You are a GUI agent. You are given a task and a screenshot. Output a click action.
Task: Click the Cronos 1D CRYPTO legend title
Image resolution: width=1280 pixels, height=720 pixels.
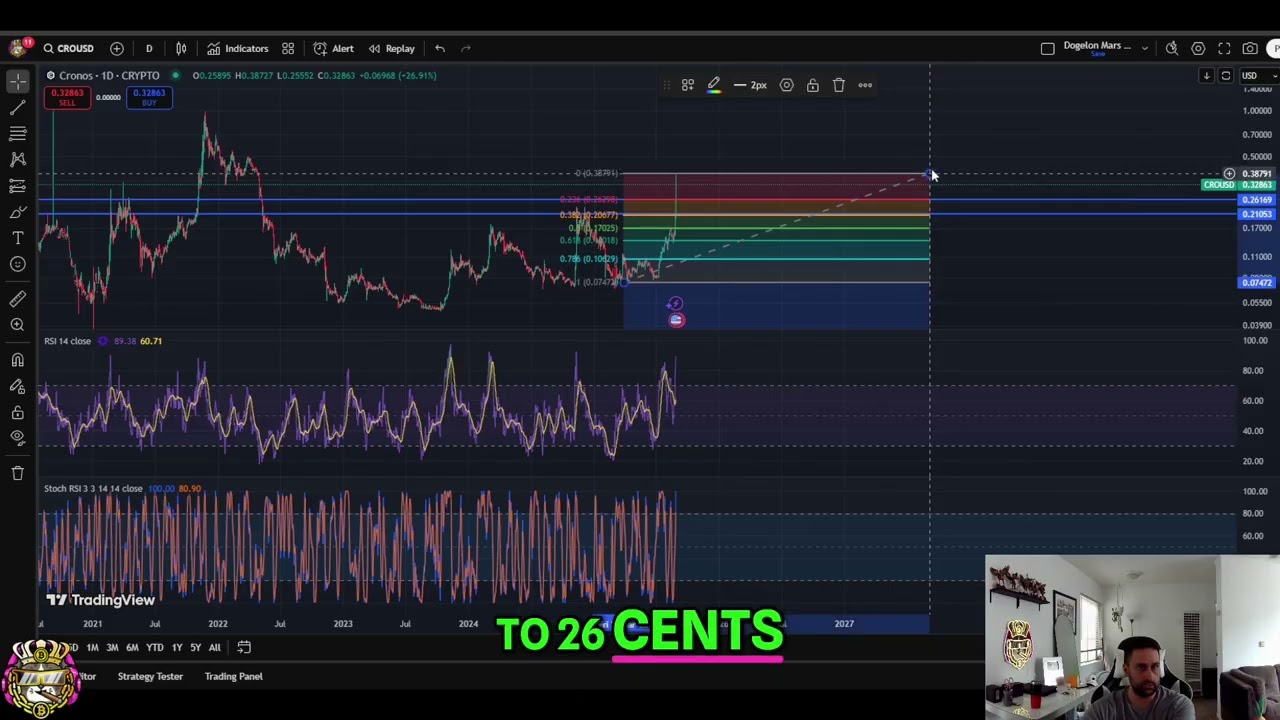[108, 75]
